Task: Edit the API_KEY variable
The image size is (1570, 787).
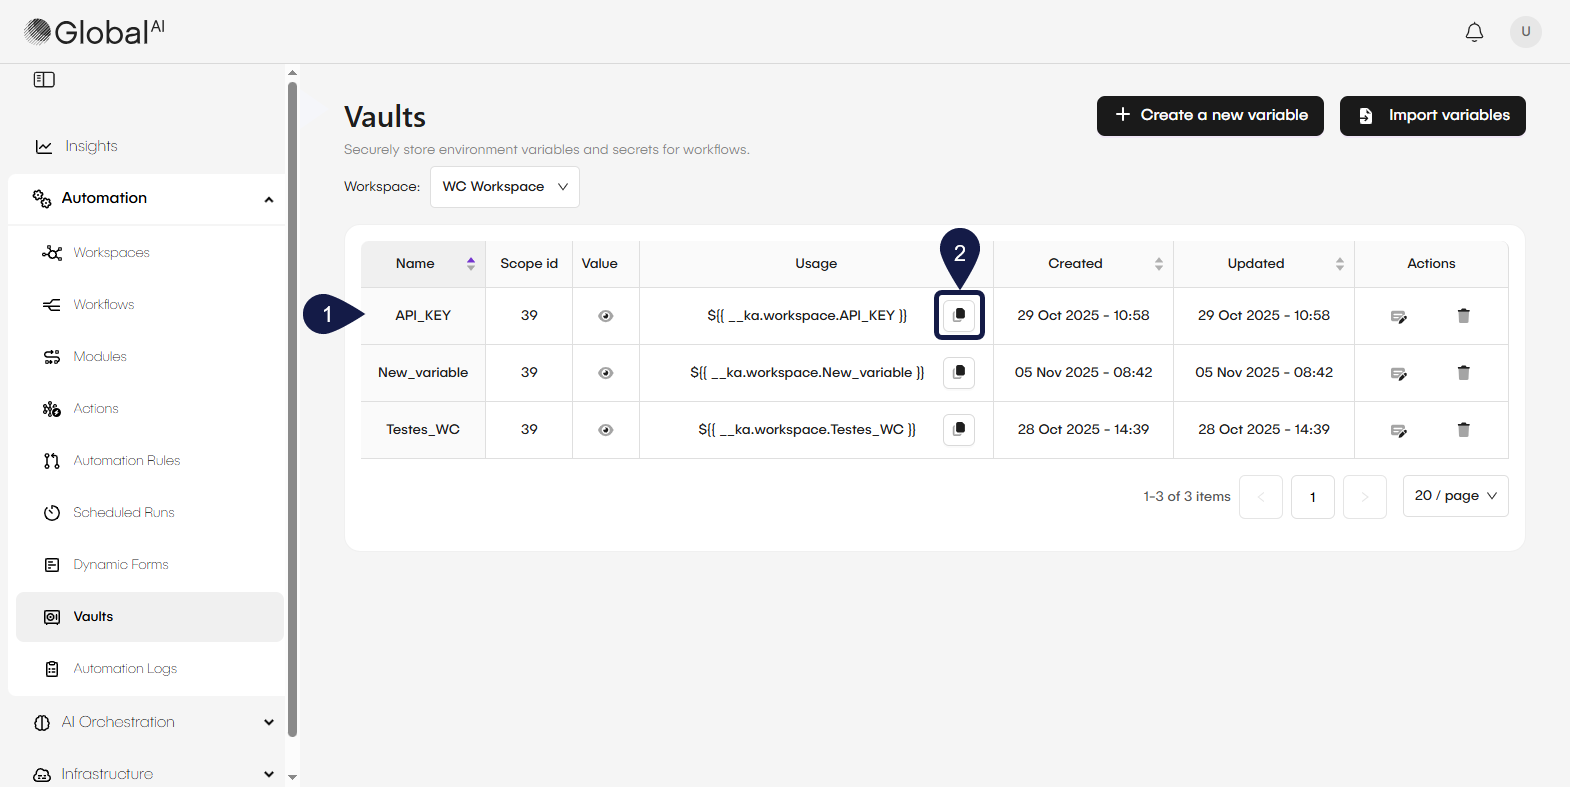Action: pos(1399,317)
